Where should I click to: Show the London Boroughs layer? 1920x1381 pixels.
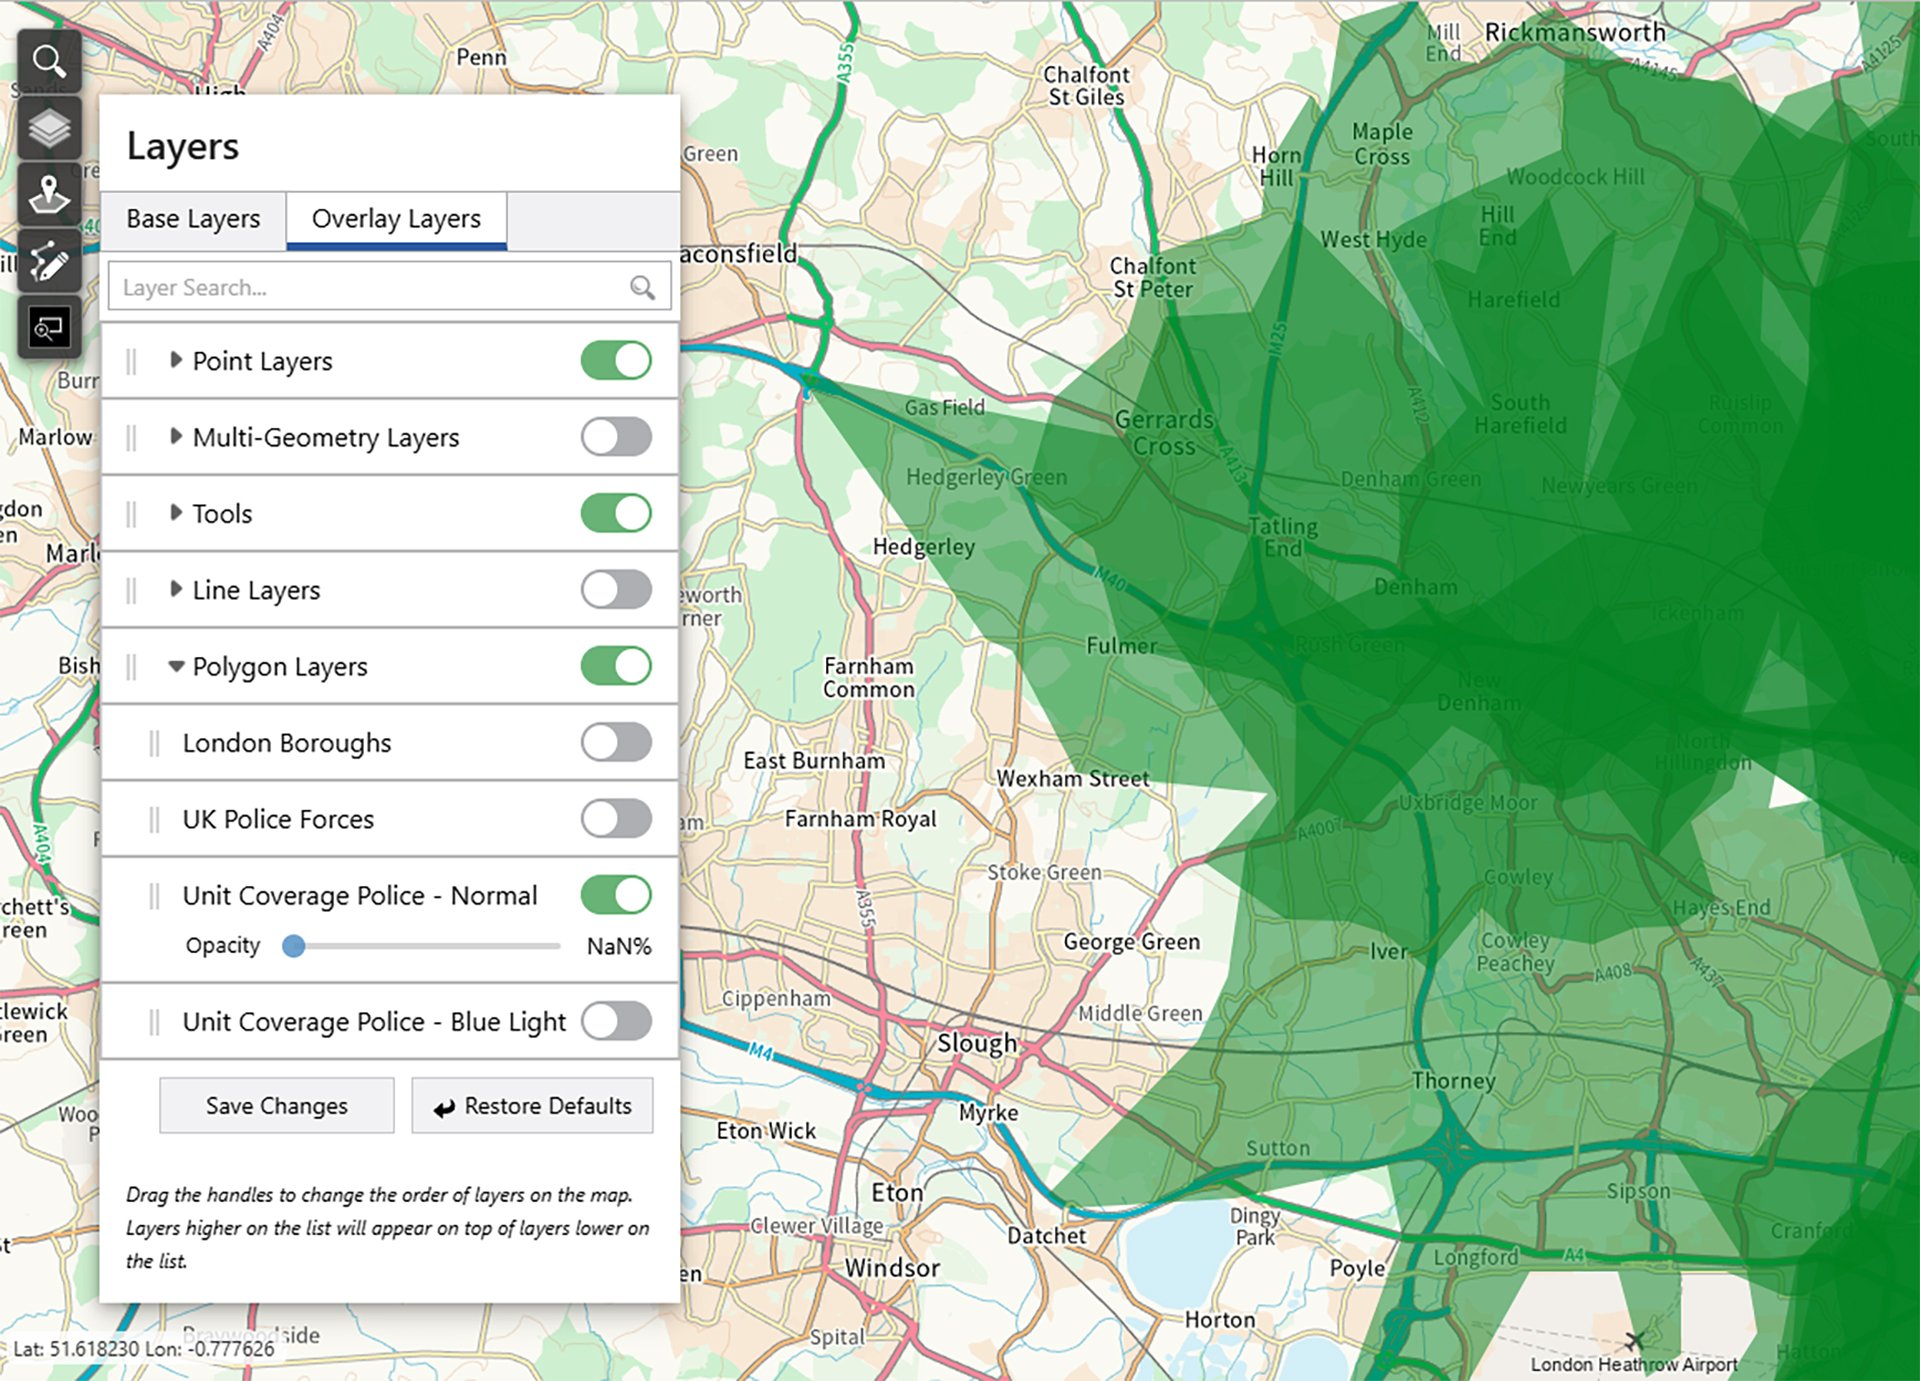(616, 742)
